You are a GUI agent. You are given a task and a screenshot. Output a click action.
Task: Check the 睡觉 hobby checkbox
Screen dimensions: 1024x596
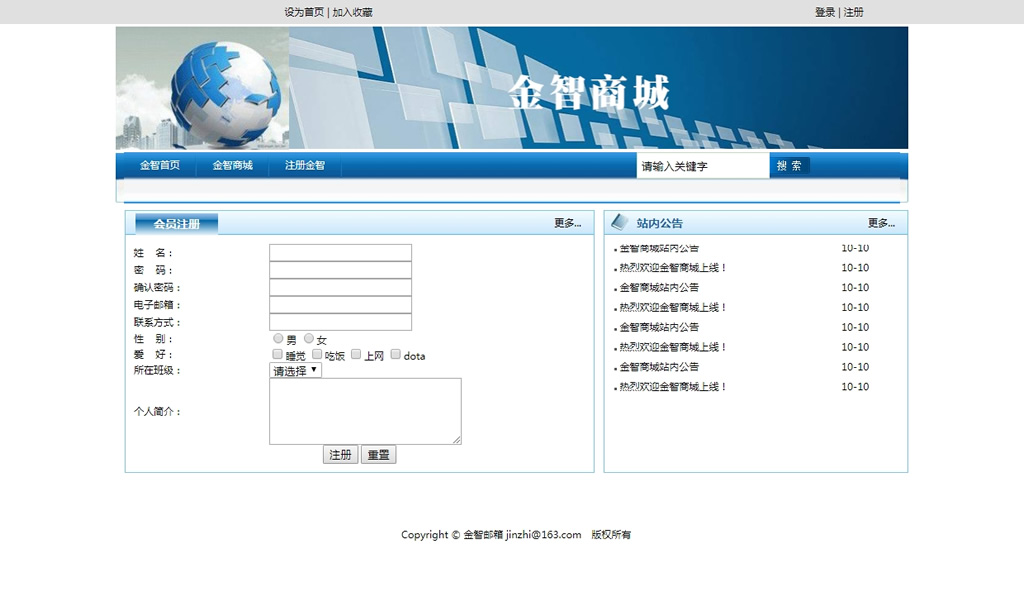pyautogui.click(x=277, y=354)
